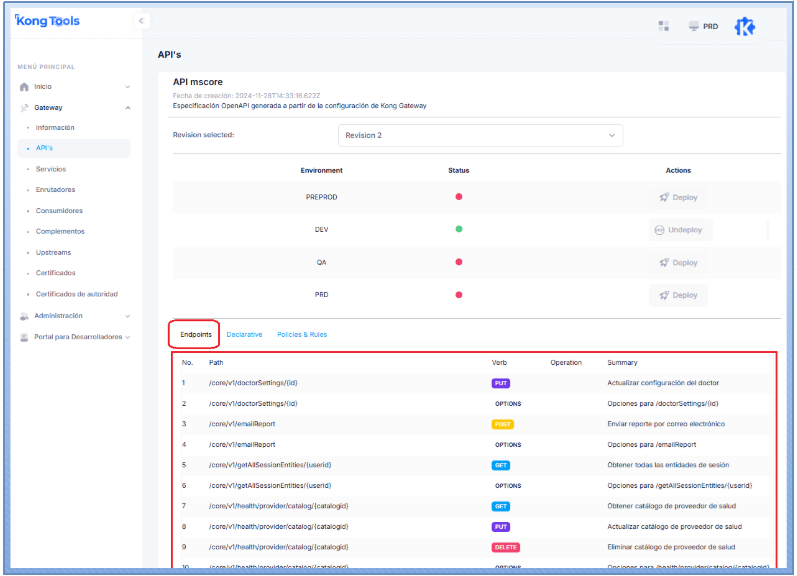Open the apps grid icon in header
Image resolution: width=797 pixels, height=576 pixels.
[664, 26]
